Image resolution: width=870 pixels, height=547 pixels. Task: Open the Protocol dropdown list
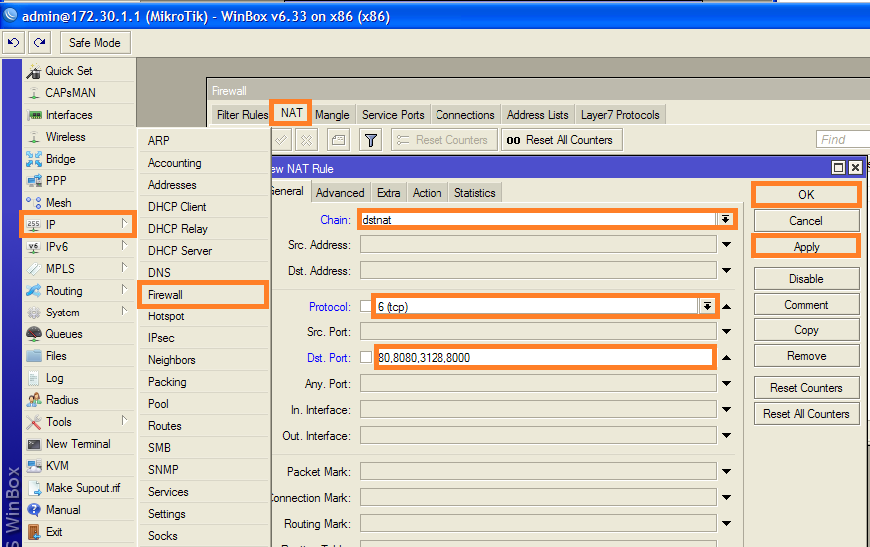click(x=707, y=306)
